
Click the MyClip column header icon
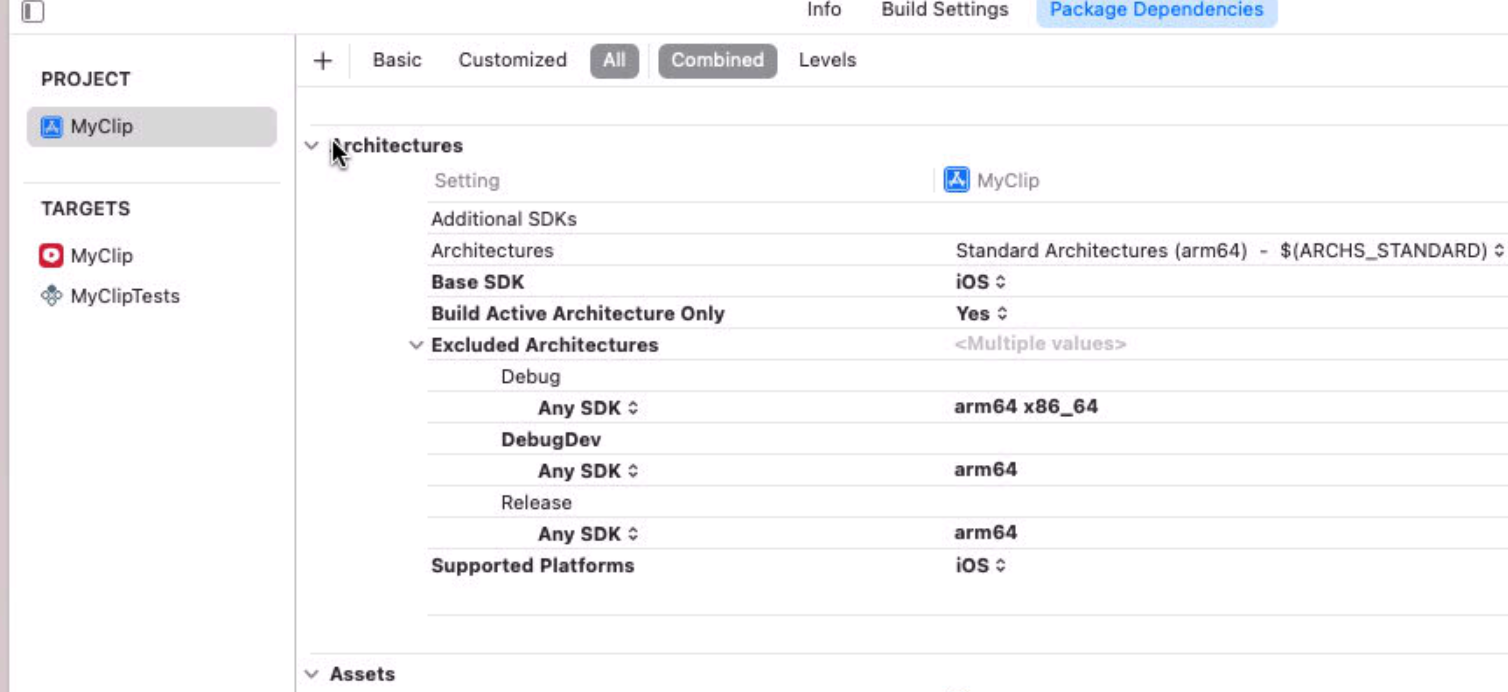(x=956, y=180)
